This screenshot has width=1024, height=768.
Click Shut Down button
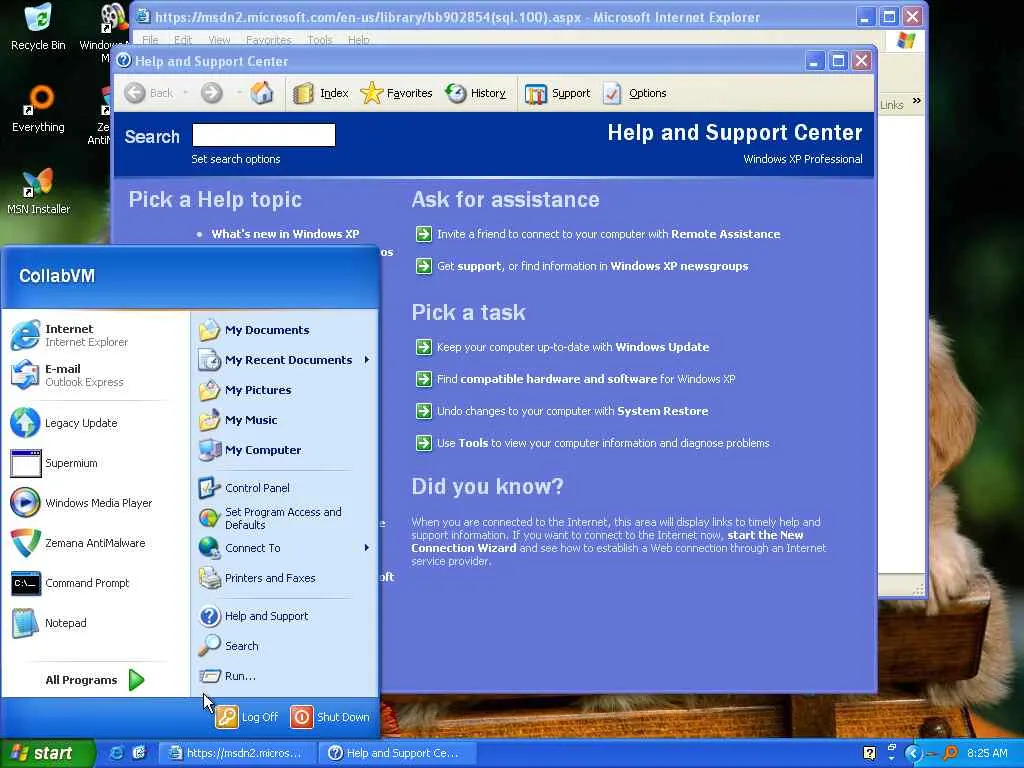point(330,717)
